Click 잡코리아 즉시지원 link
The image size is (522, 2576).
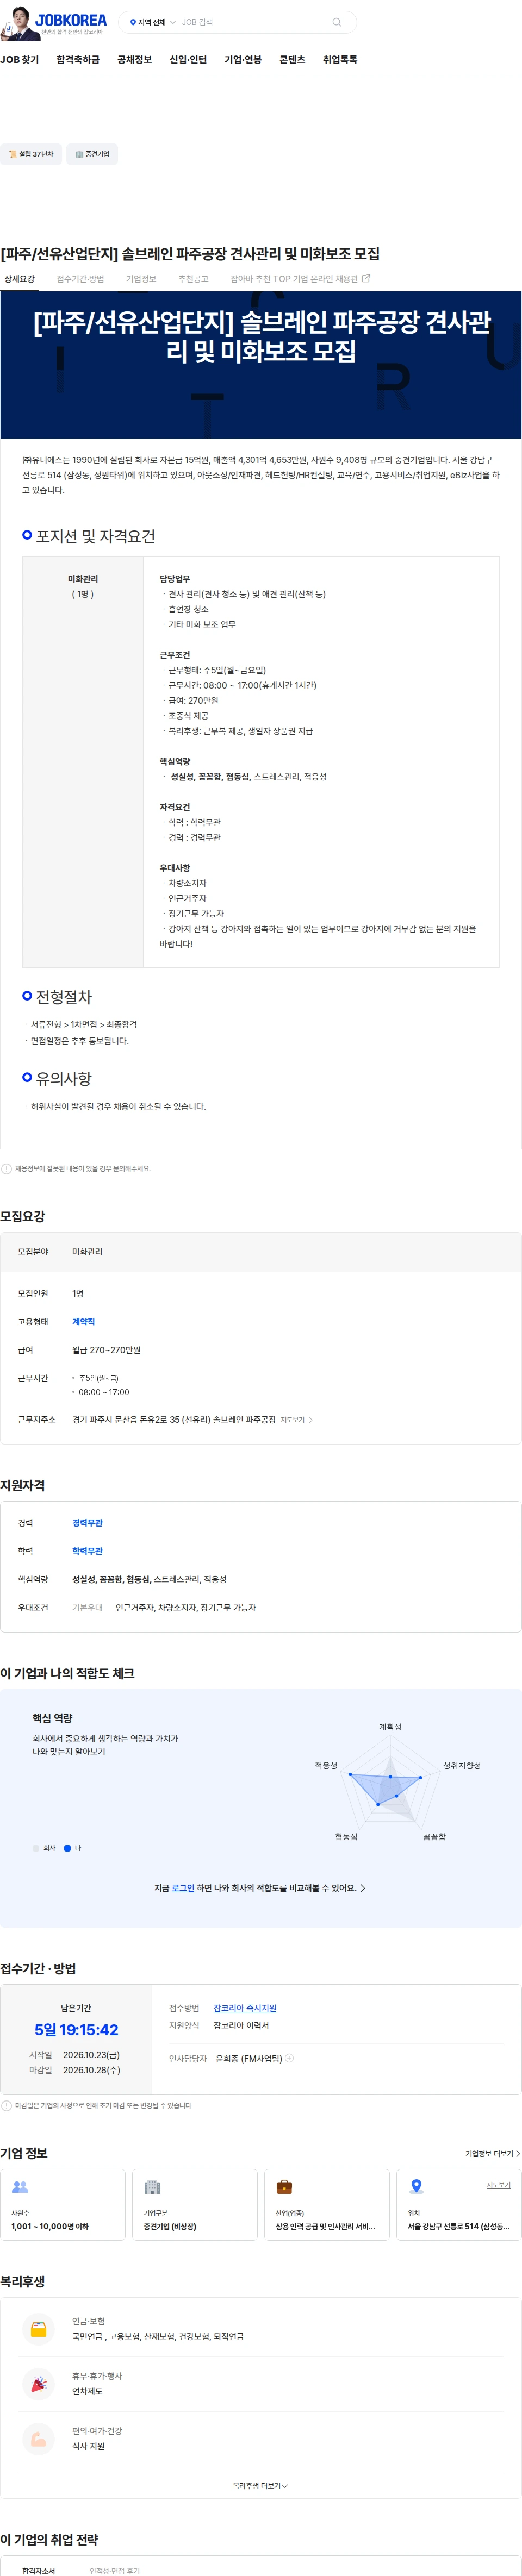point(245,2008)
